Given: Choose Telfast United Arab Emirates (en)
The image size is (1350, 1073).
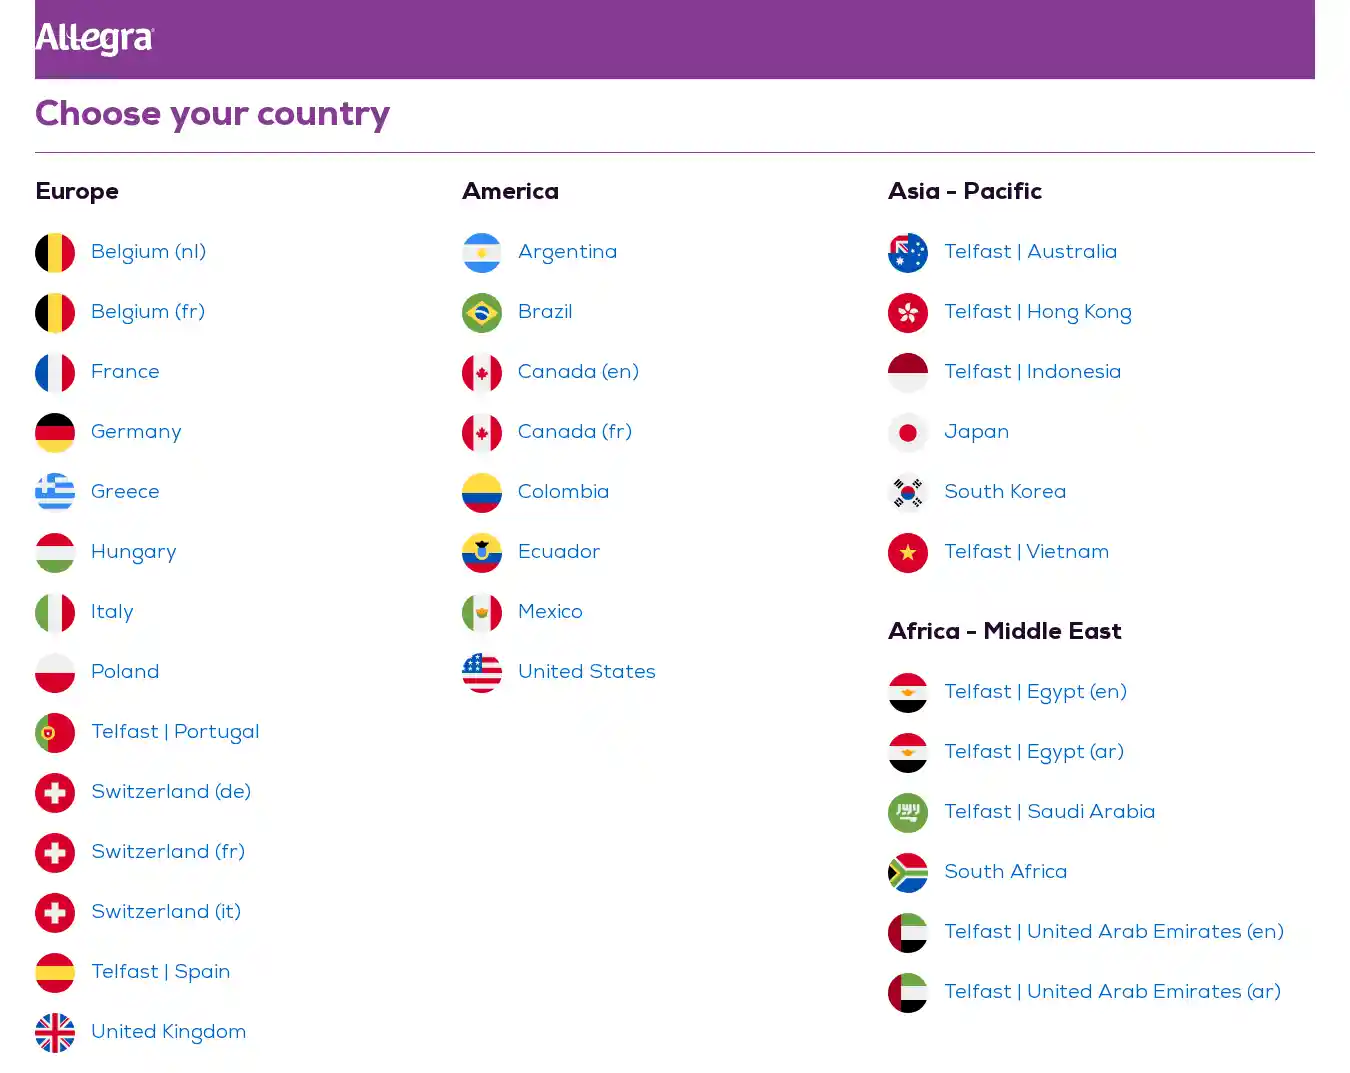Looking at the screenshot, I should [1113, 932].
